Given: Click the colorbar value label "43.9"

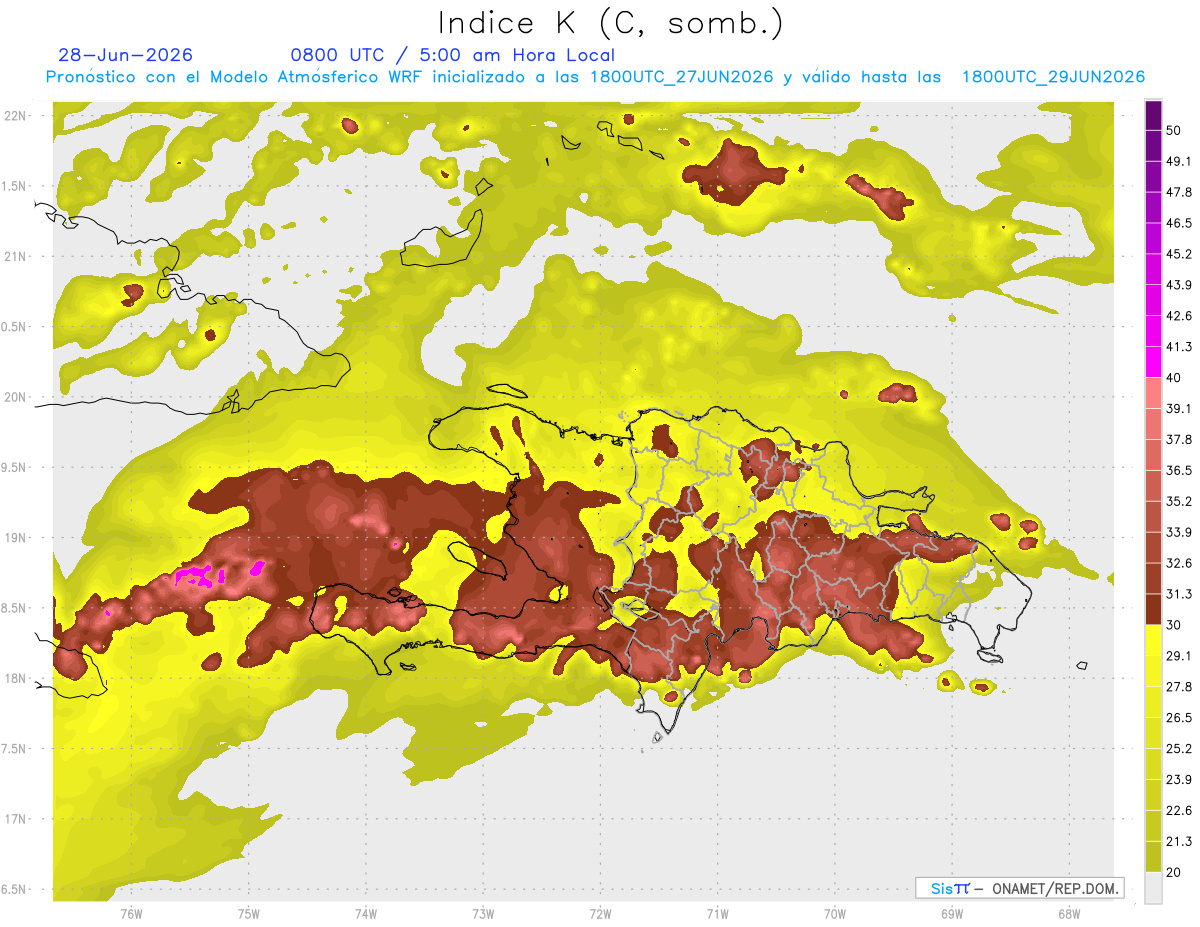Looking at the screenshot, I should tap(1178, 285).
